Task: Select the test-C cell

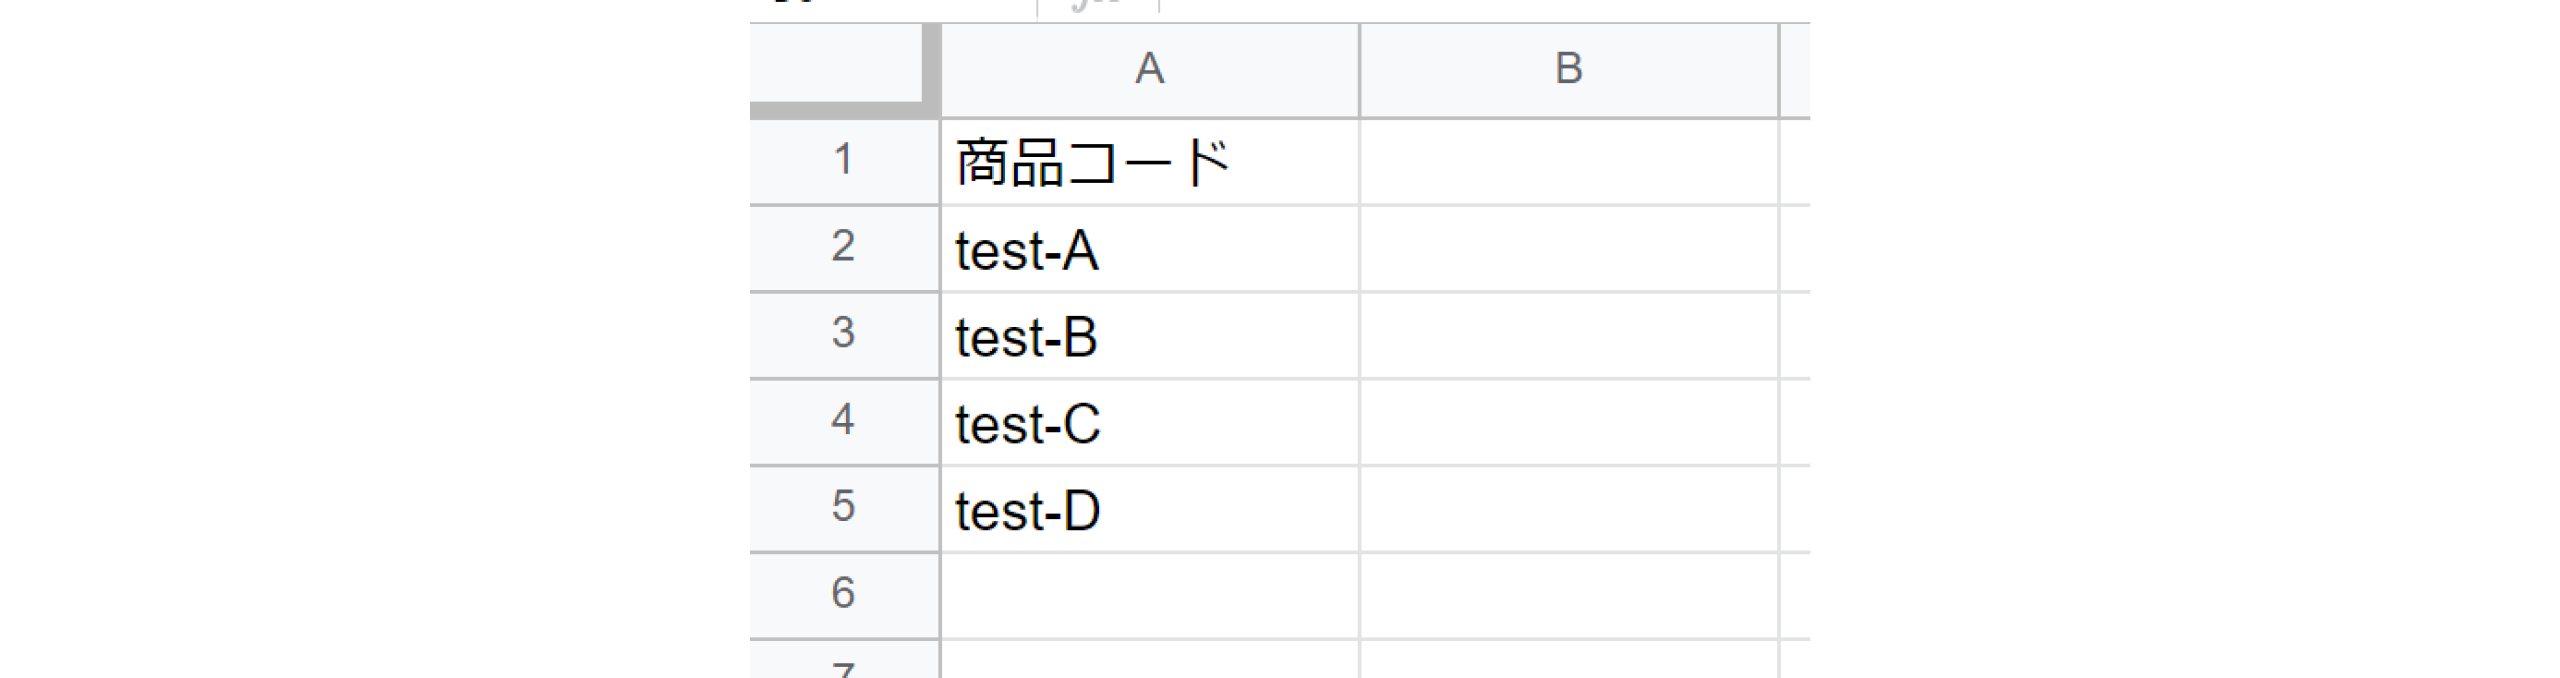Action: pyautogui.click(x=1149, y=422)
